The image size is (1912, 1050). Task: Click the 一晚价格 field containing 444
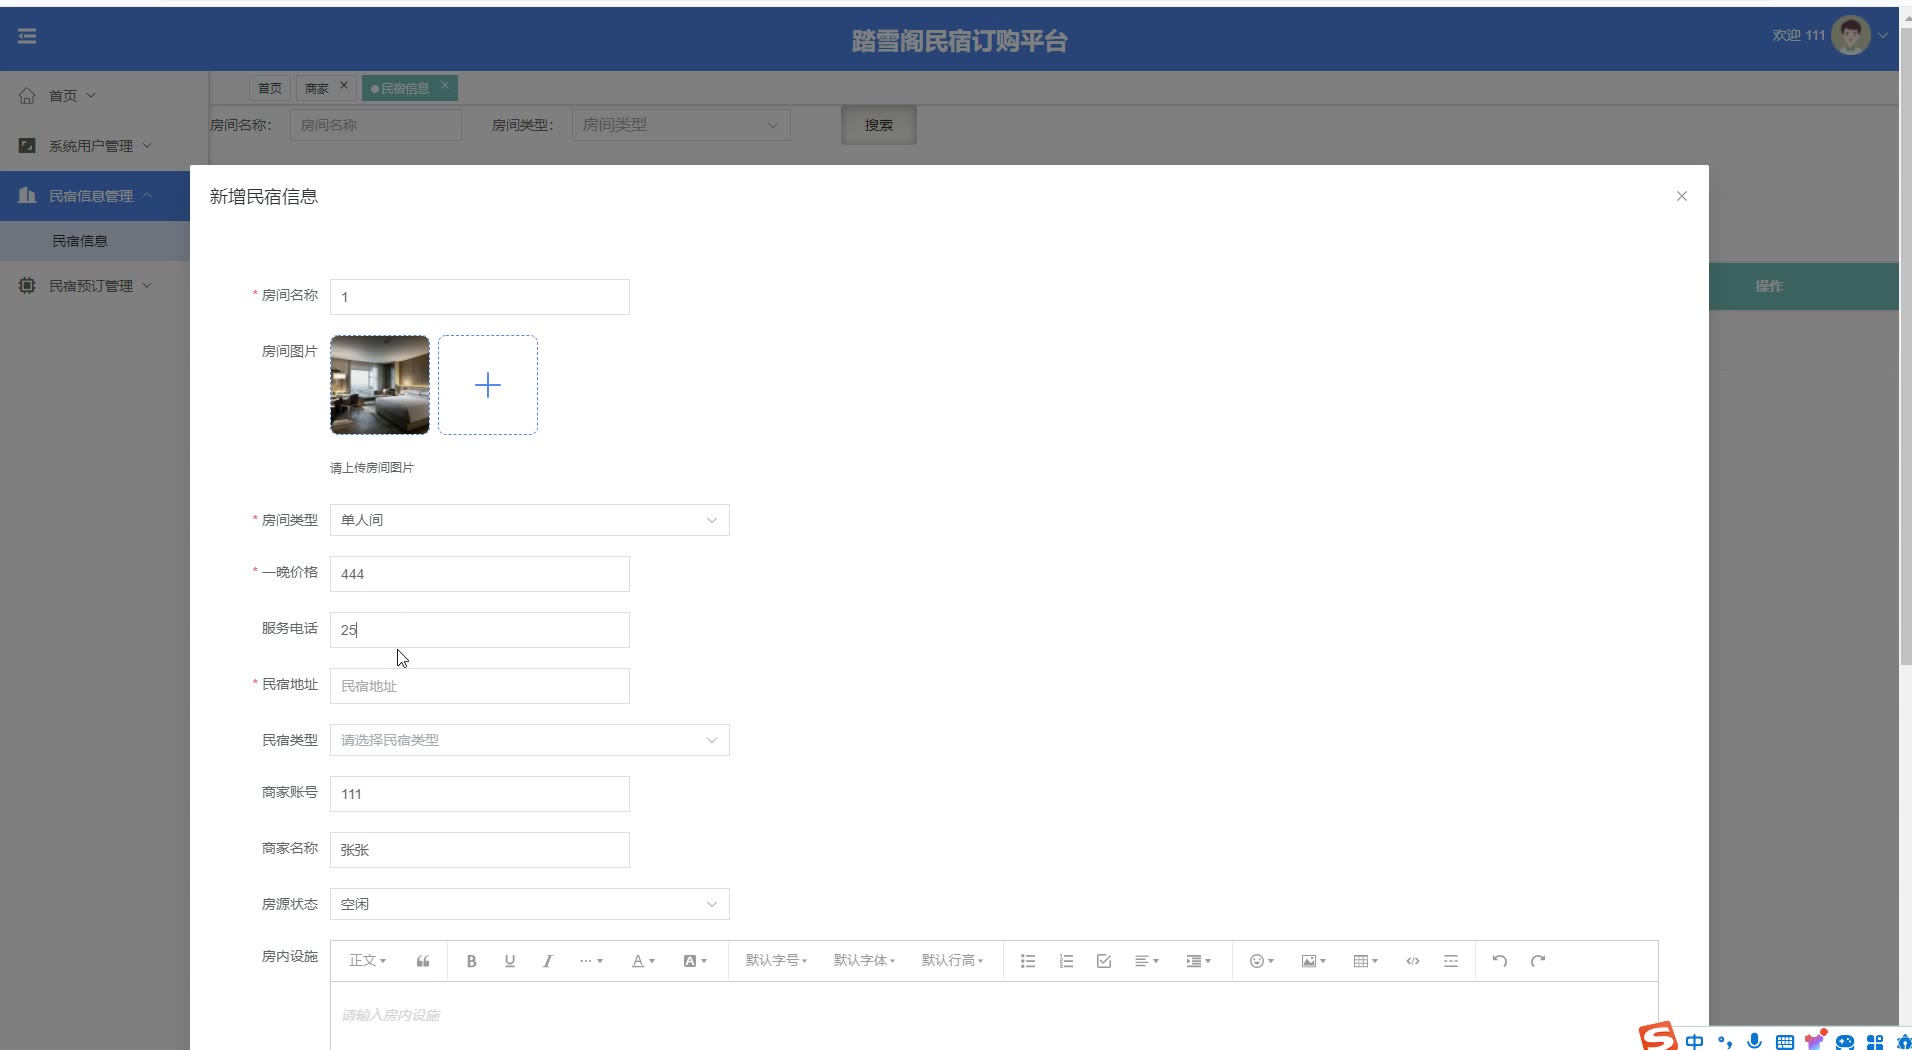click(480, 574)
